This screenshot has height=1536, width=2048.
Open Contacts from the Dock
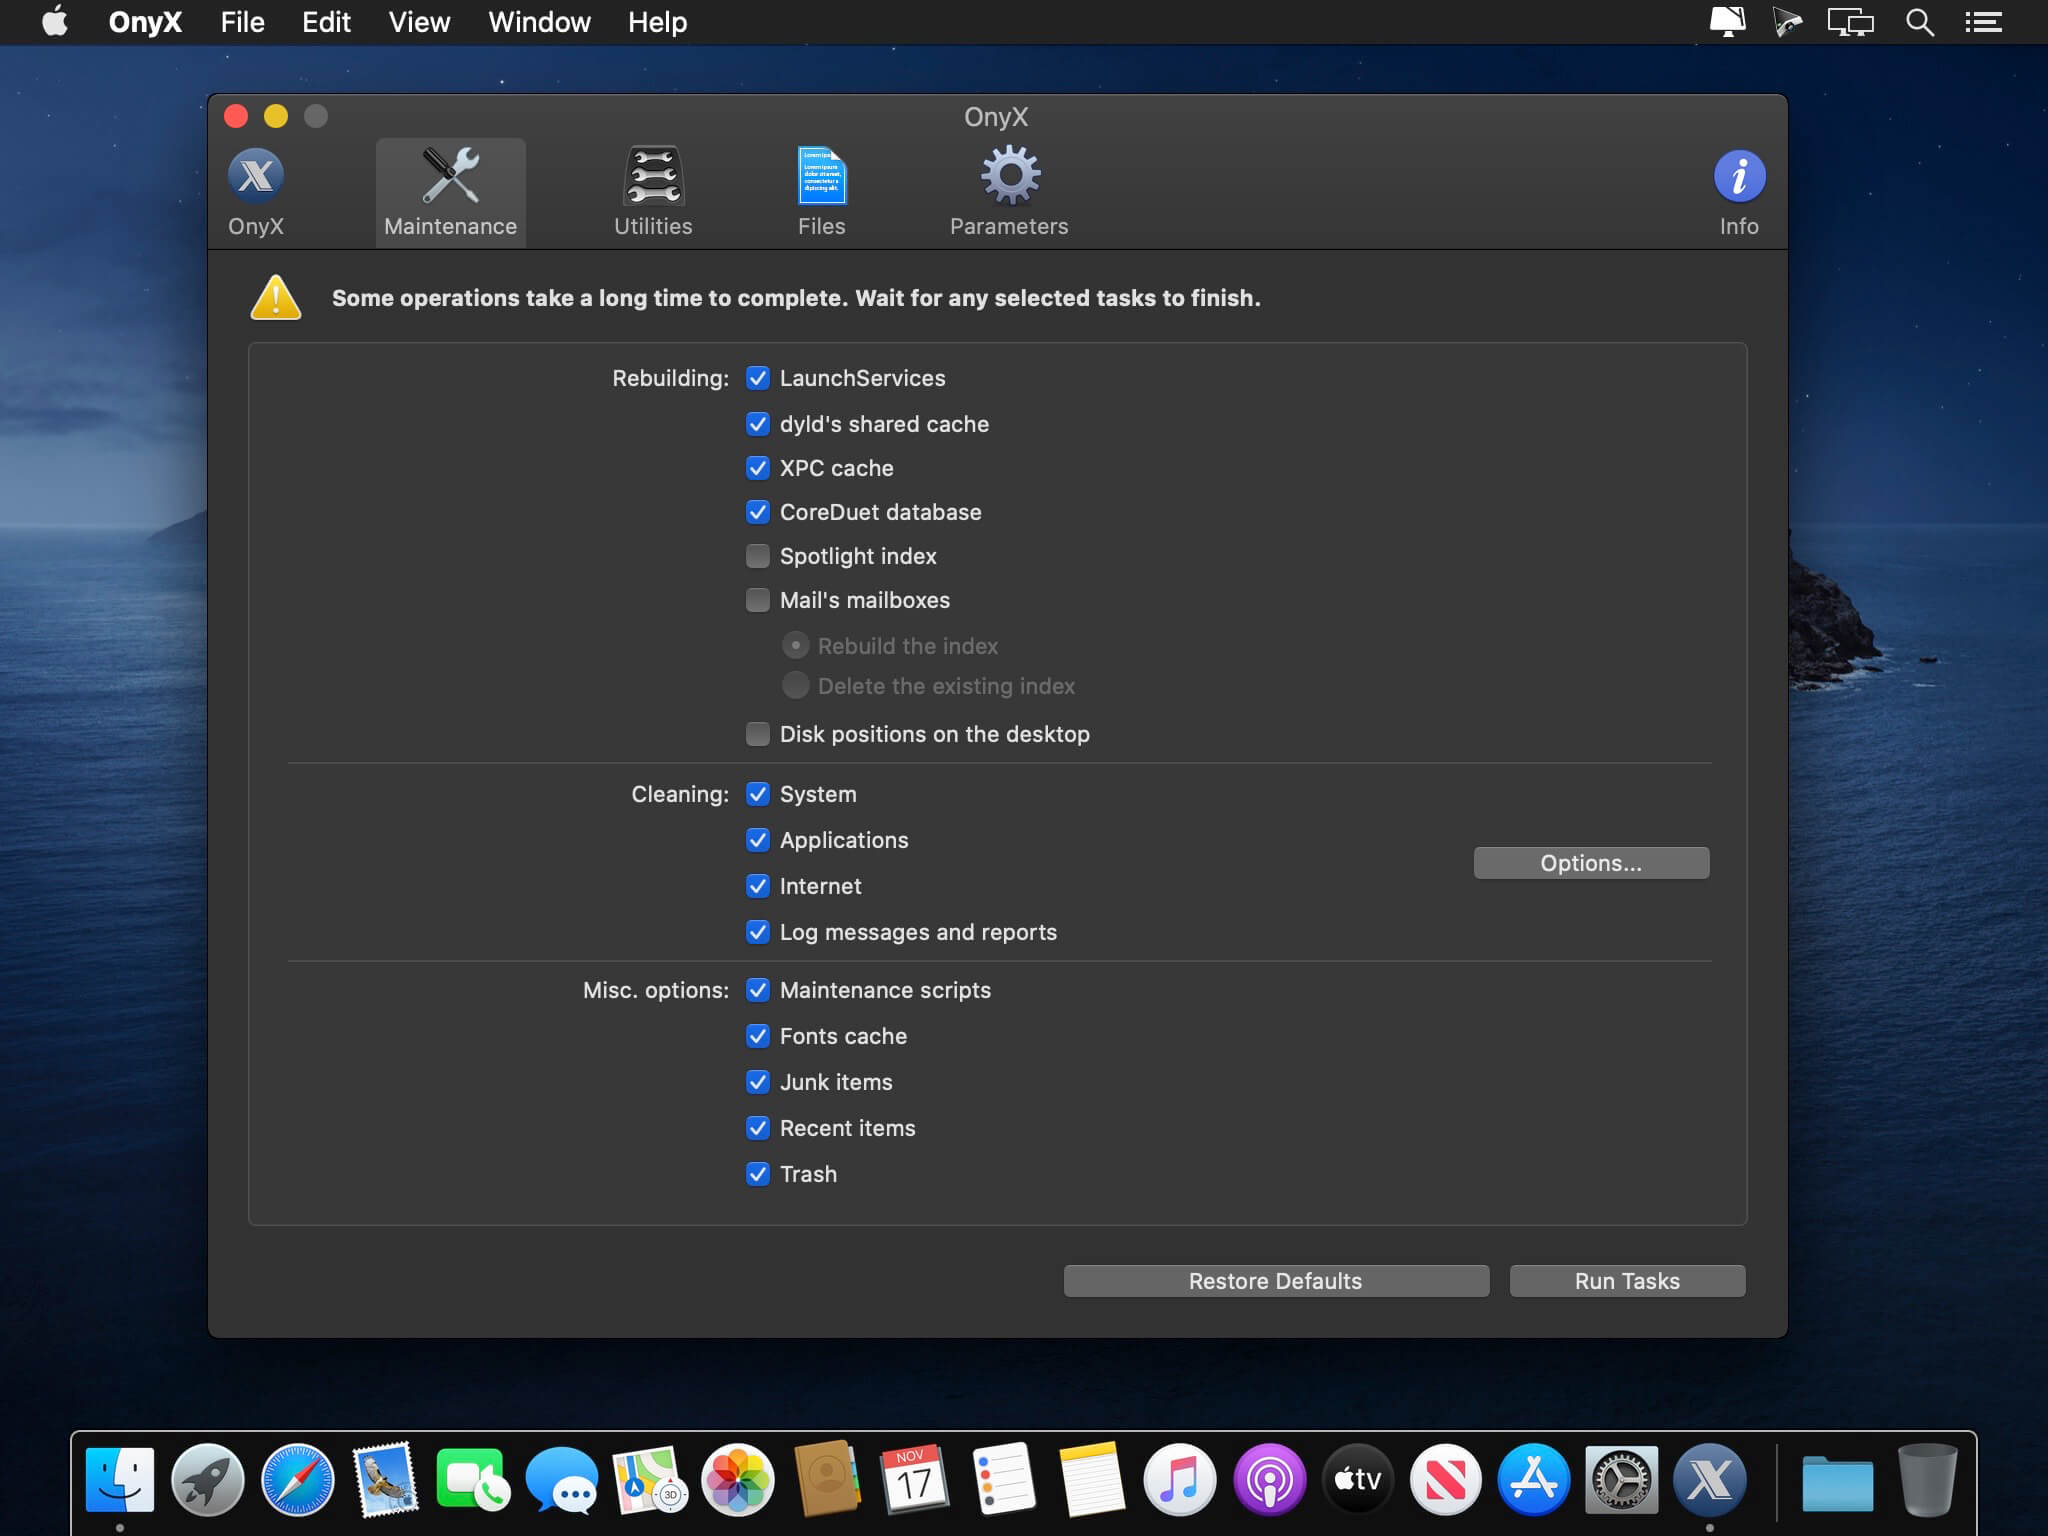[826, 1479]
